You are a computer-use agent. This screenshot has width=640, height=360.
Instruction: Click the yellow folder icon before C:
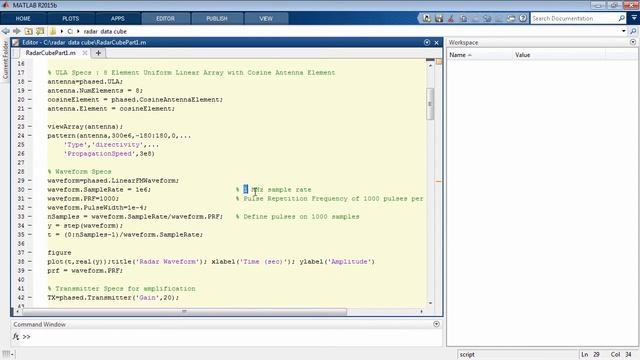53,31
